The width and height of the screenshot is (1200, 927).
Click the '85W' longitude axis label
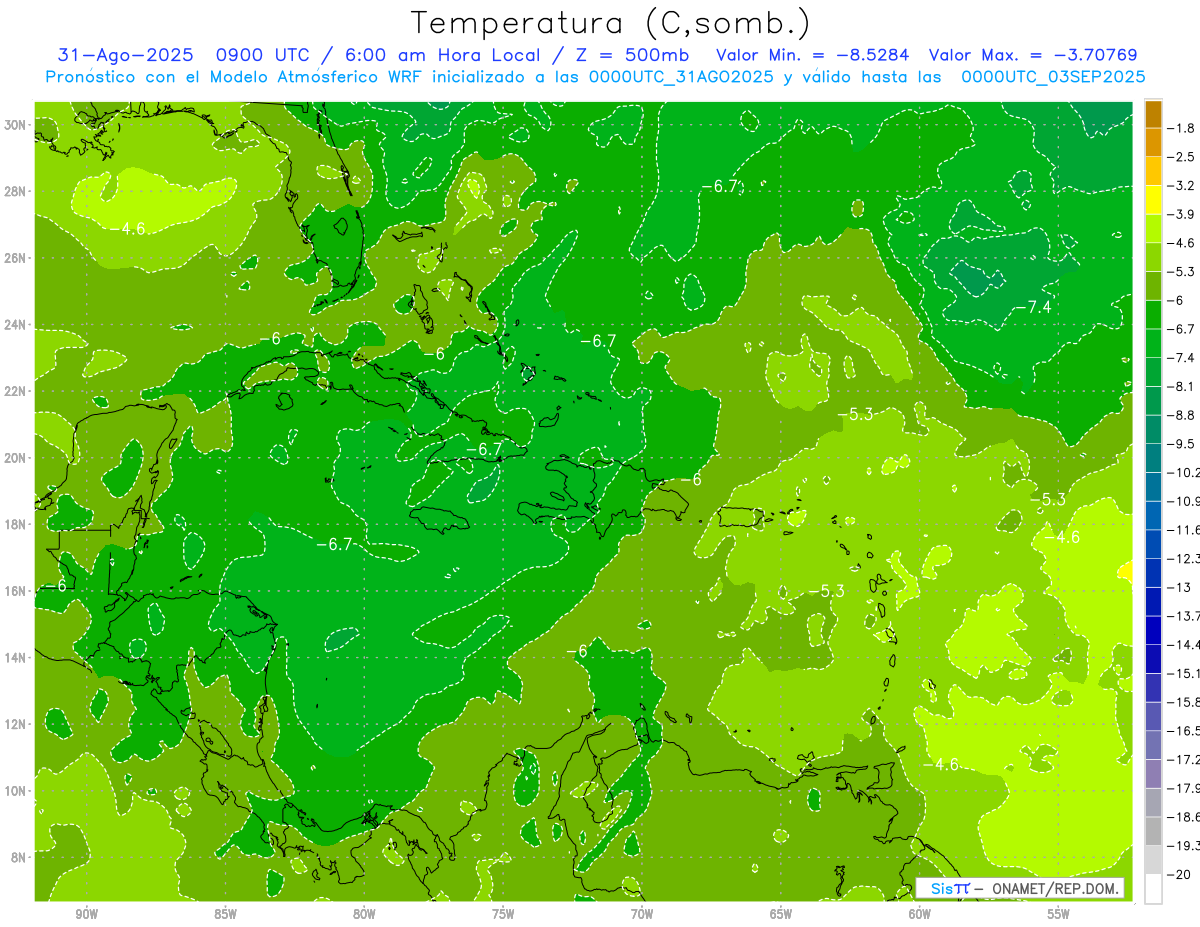pos(225,914)
